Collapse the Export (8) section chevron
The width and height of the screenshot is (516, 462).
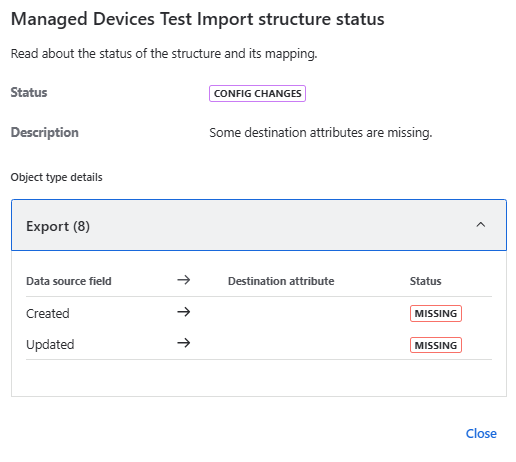[x=480, y=225]
